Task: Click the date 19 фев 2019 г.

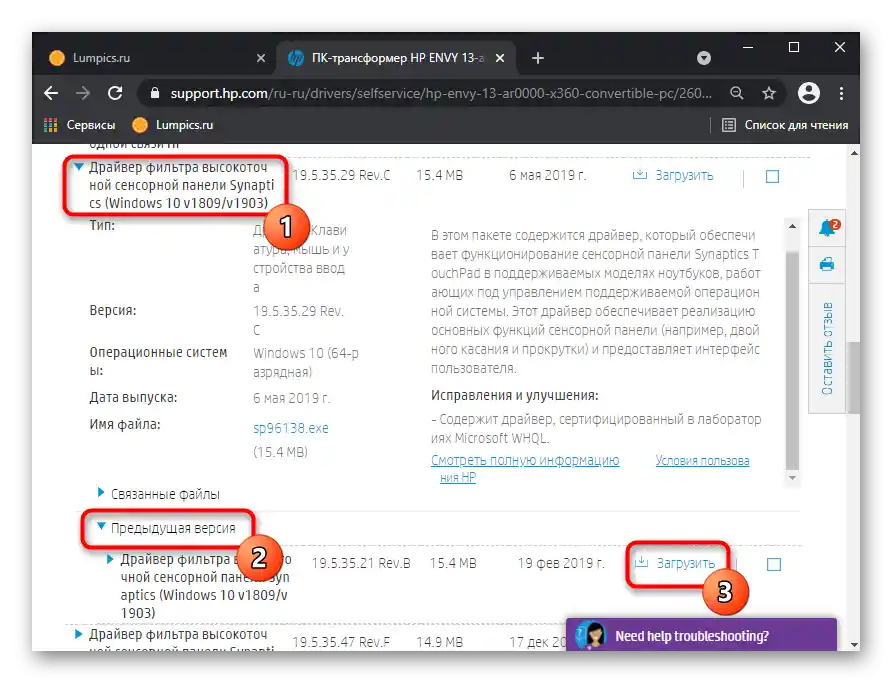Action: 561,564
